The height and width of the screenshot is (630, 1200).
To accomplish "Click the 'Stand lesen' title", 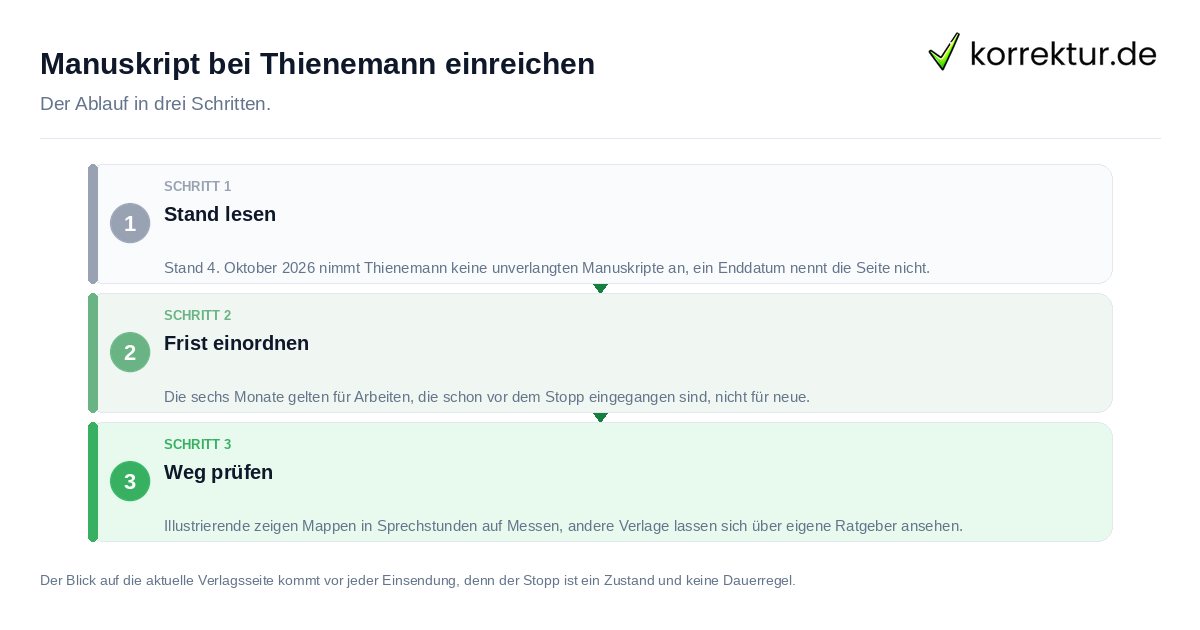I will [220, 214].
